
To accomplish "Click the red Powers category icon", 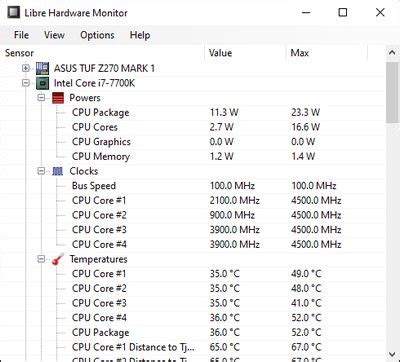I will (58, 98).
